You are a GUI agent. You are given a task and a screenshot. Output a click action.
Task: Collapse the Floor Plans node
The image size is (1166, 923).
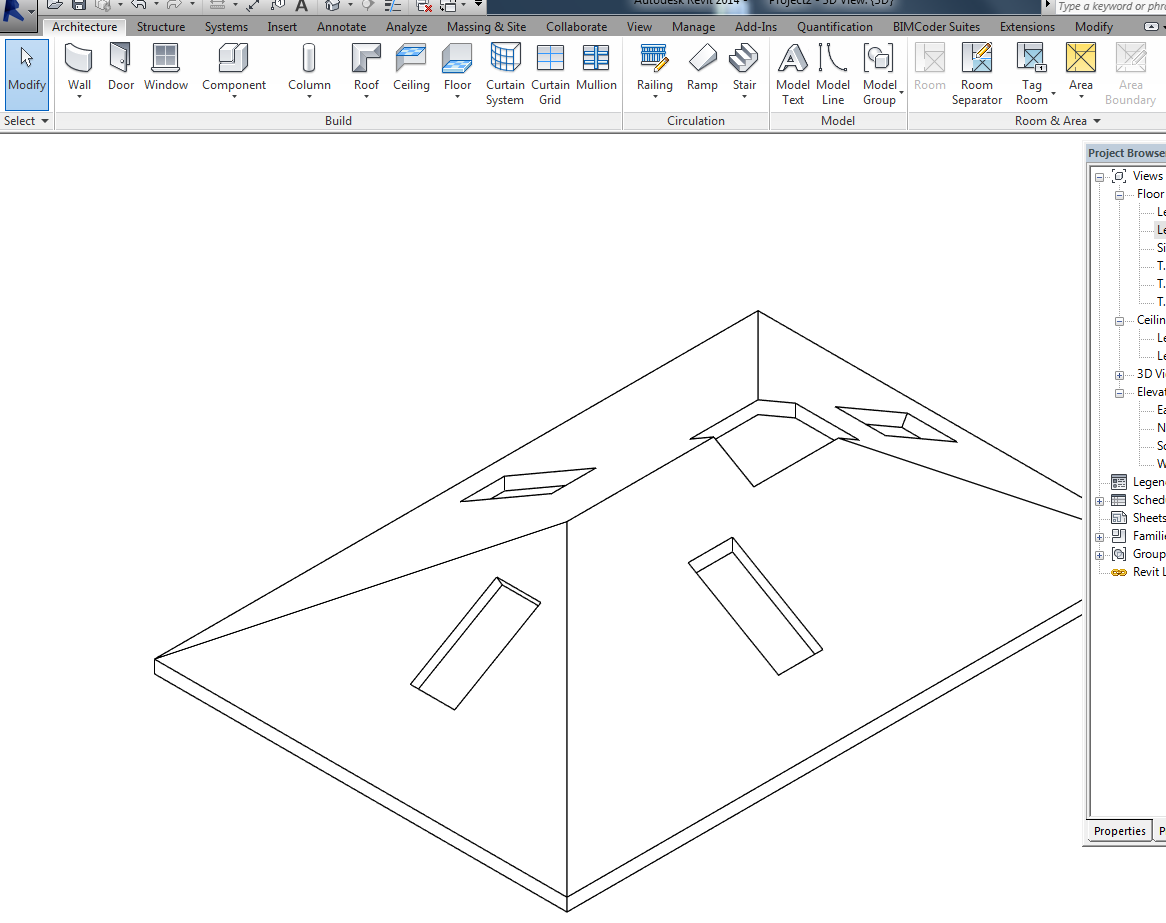pos(1119,195)
